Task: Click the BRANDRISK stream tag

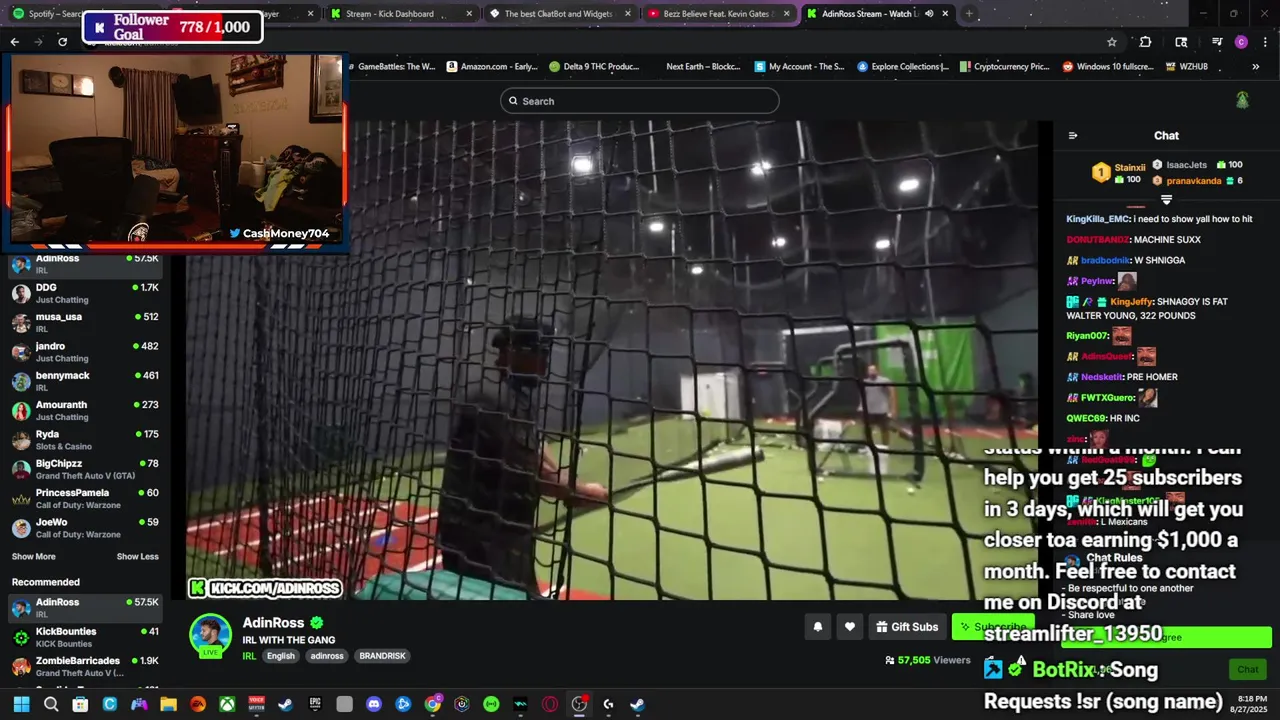Action: coord(383,656)
